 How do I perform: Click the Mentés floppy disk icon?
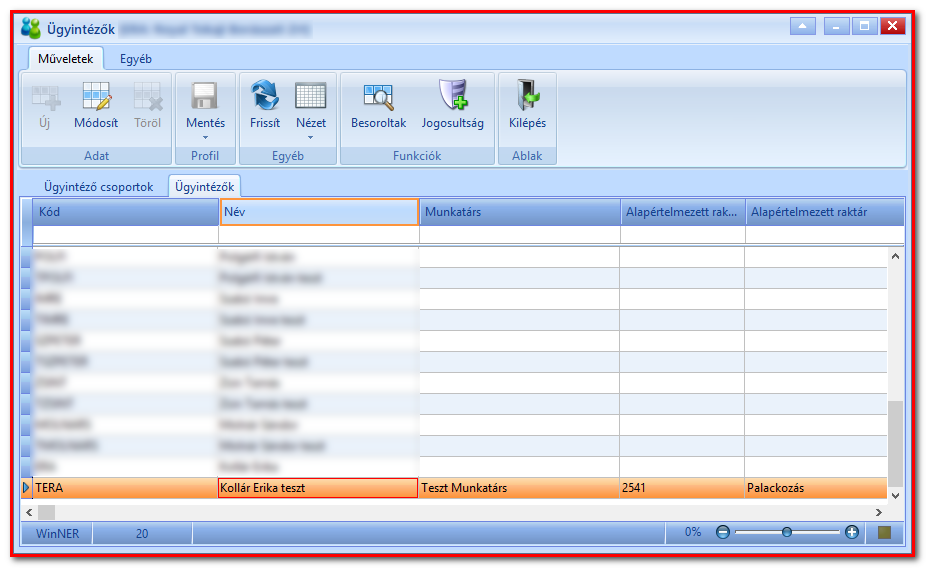tap(205, 96)
